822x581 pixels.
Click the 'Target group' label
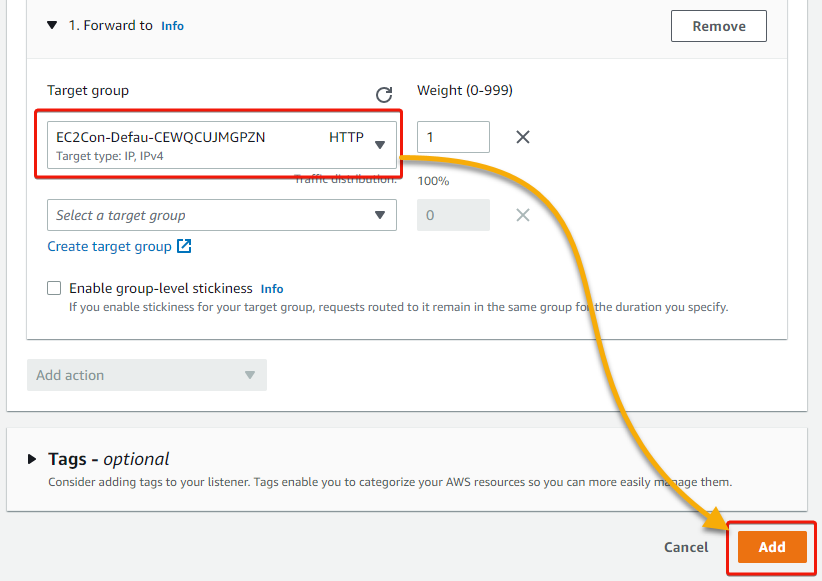coord(88,90)
